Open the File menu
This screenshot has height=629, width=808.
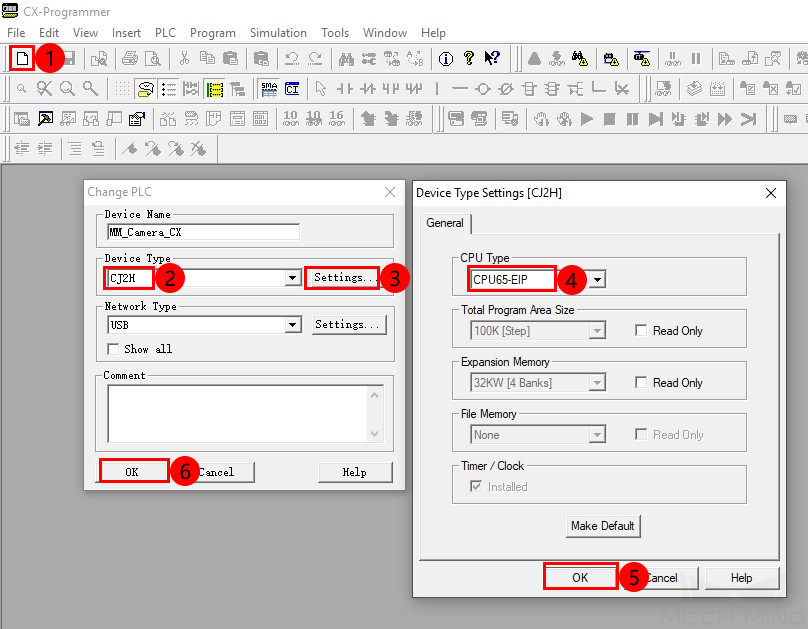pyautogui.click(x=16, y=33)
